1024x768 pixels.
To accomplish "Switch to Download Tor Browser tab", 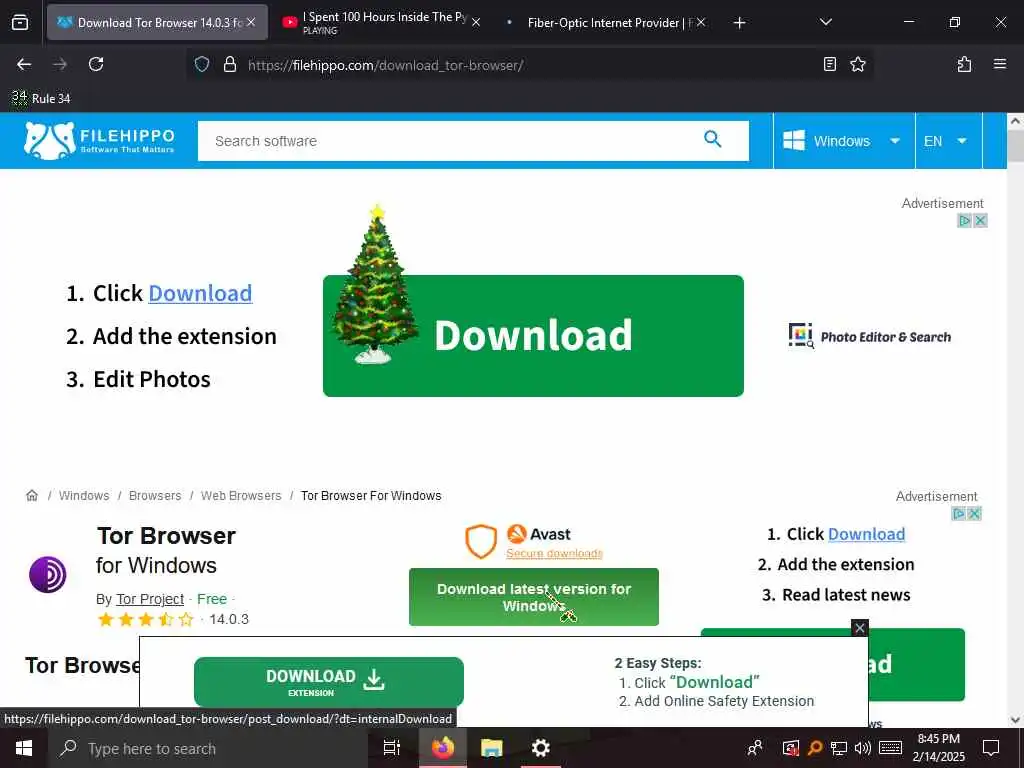I will tap(157, 22).
